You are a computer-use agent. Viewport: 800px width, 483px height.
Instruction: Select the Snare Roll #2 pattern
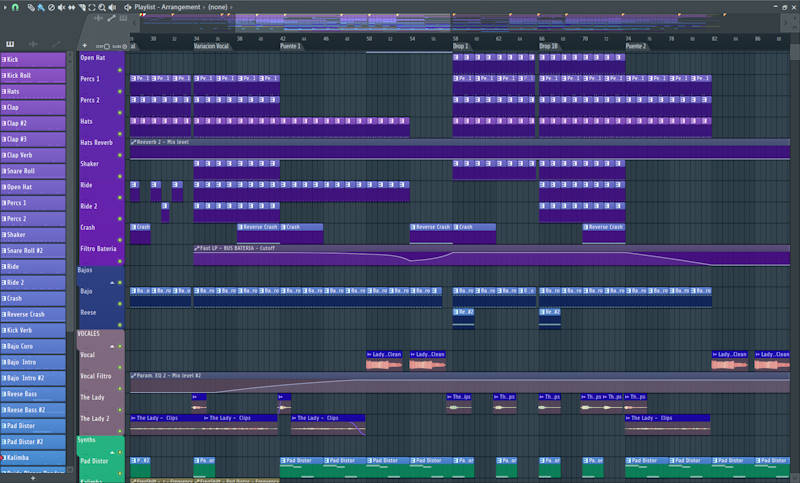pyautogui.click(x=33, y=250)
